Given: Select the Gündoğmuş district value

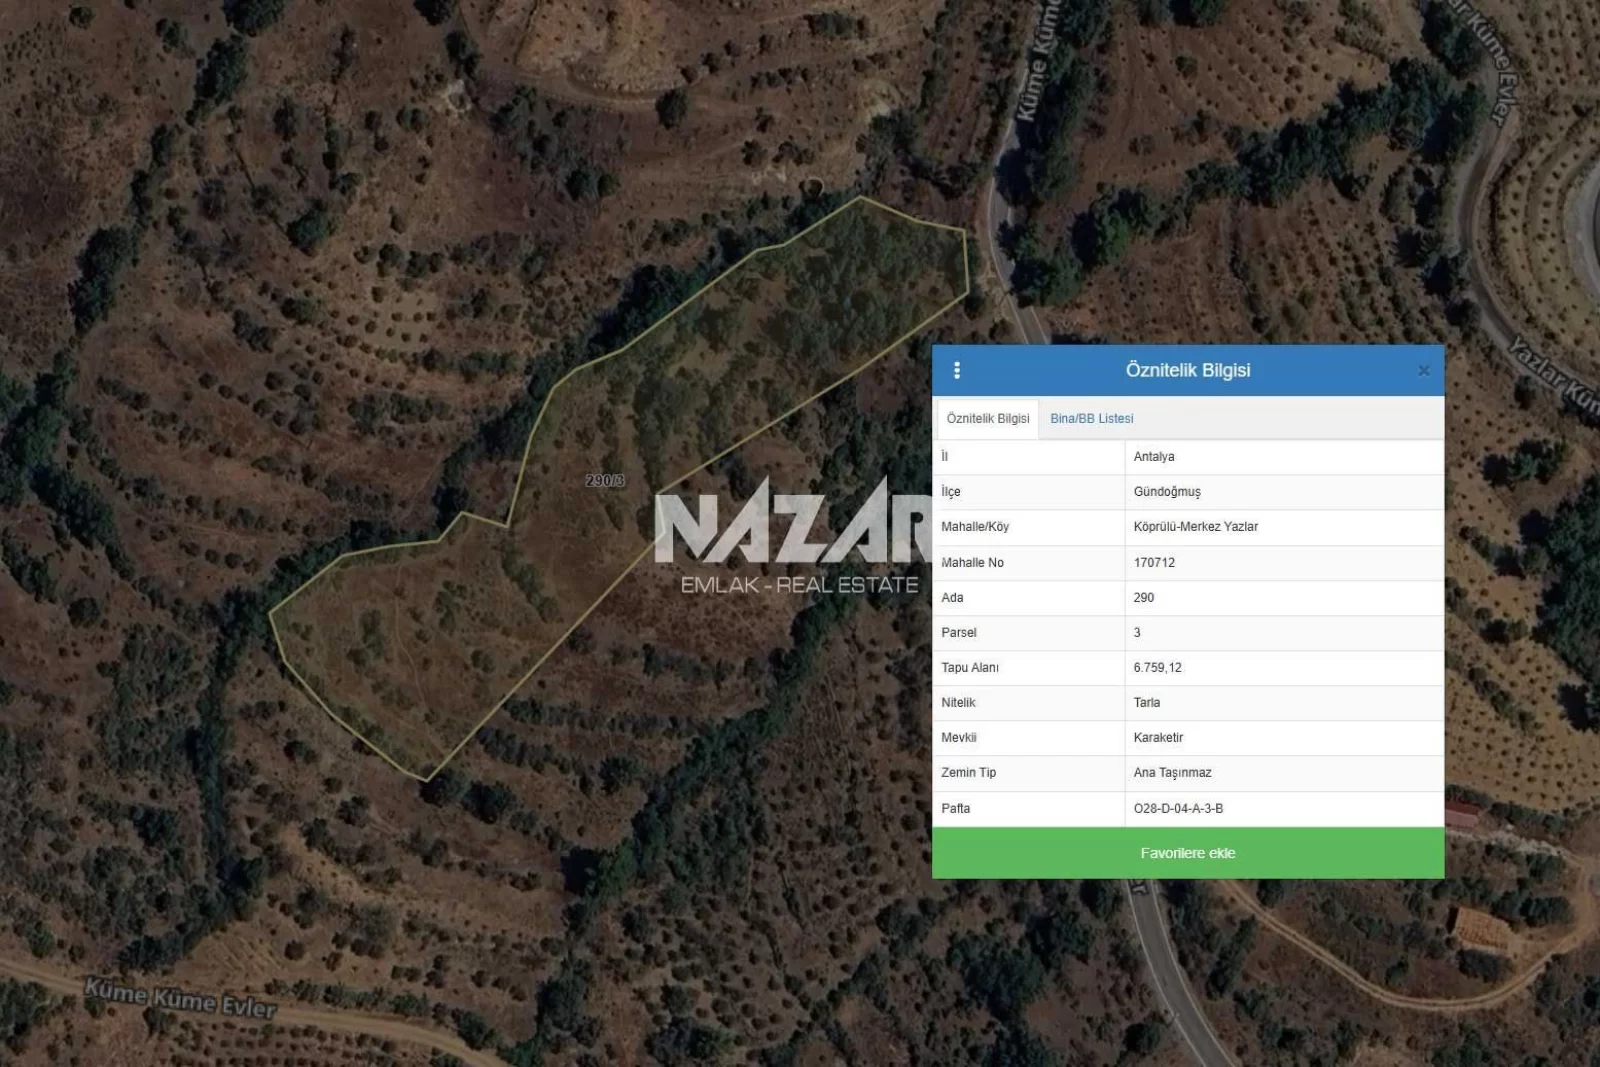Looking at the screenshot, I should coord(1167,492).
